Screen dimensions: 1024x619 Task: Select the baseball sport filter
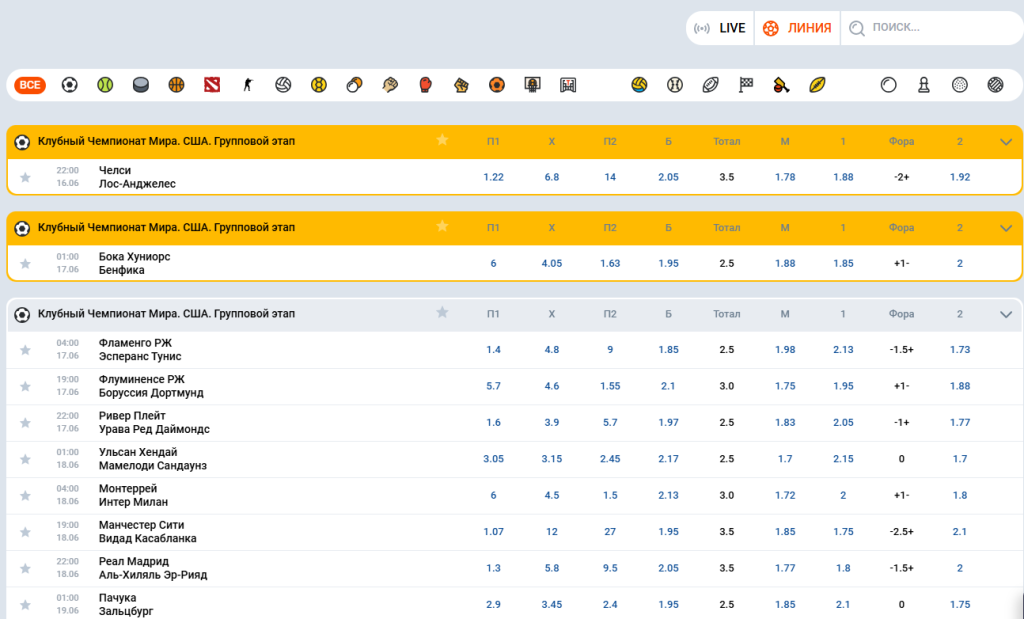tap(675, 85)
